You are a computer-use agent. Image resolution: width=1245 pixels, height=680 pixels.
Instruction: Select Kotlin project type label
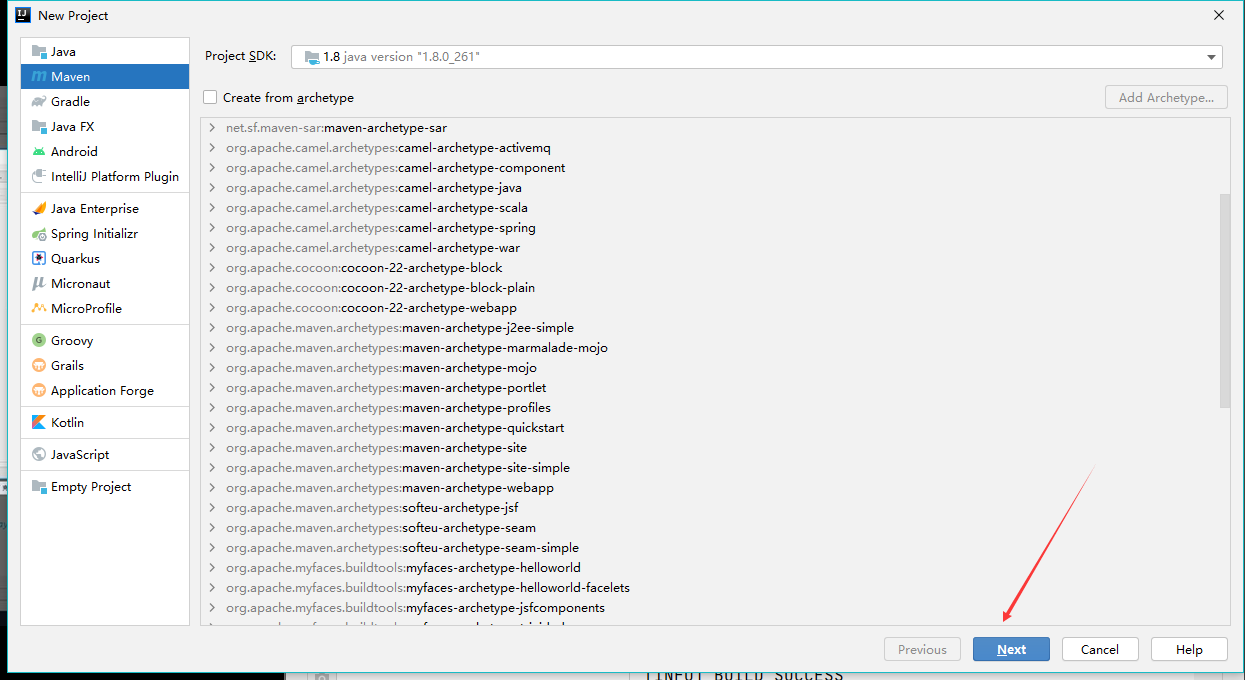[x=67, y=422]
